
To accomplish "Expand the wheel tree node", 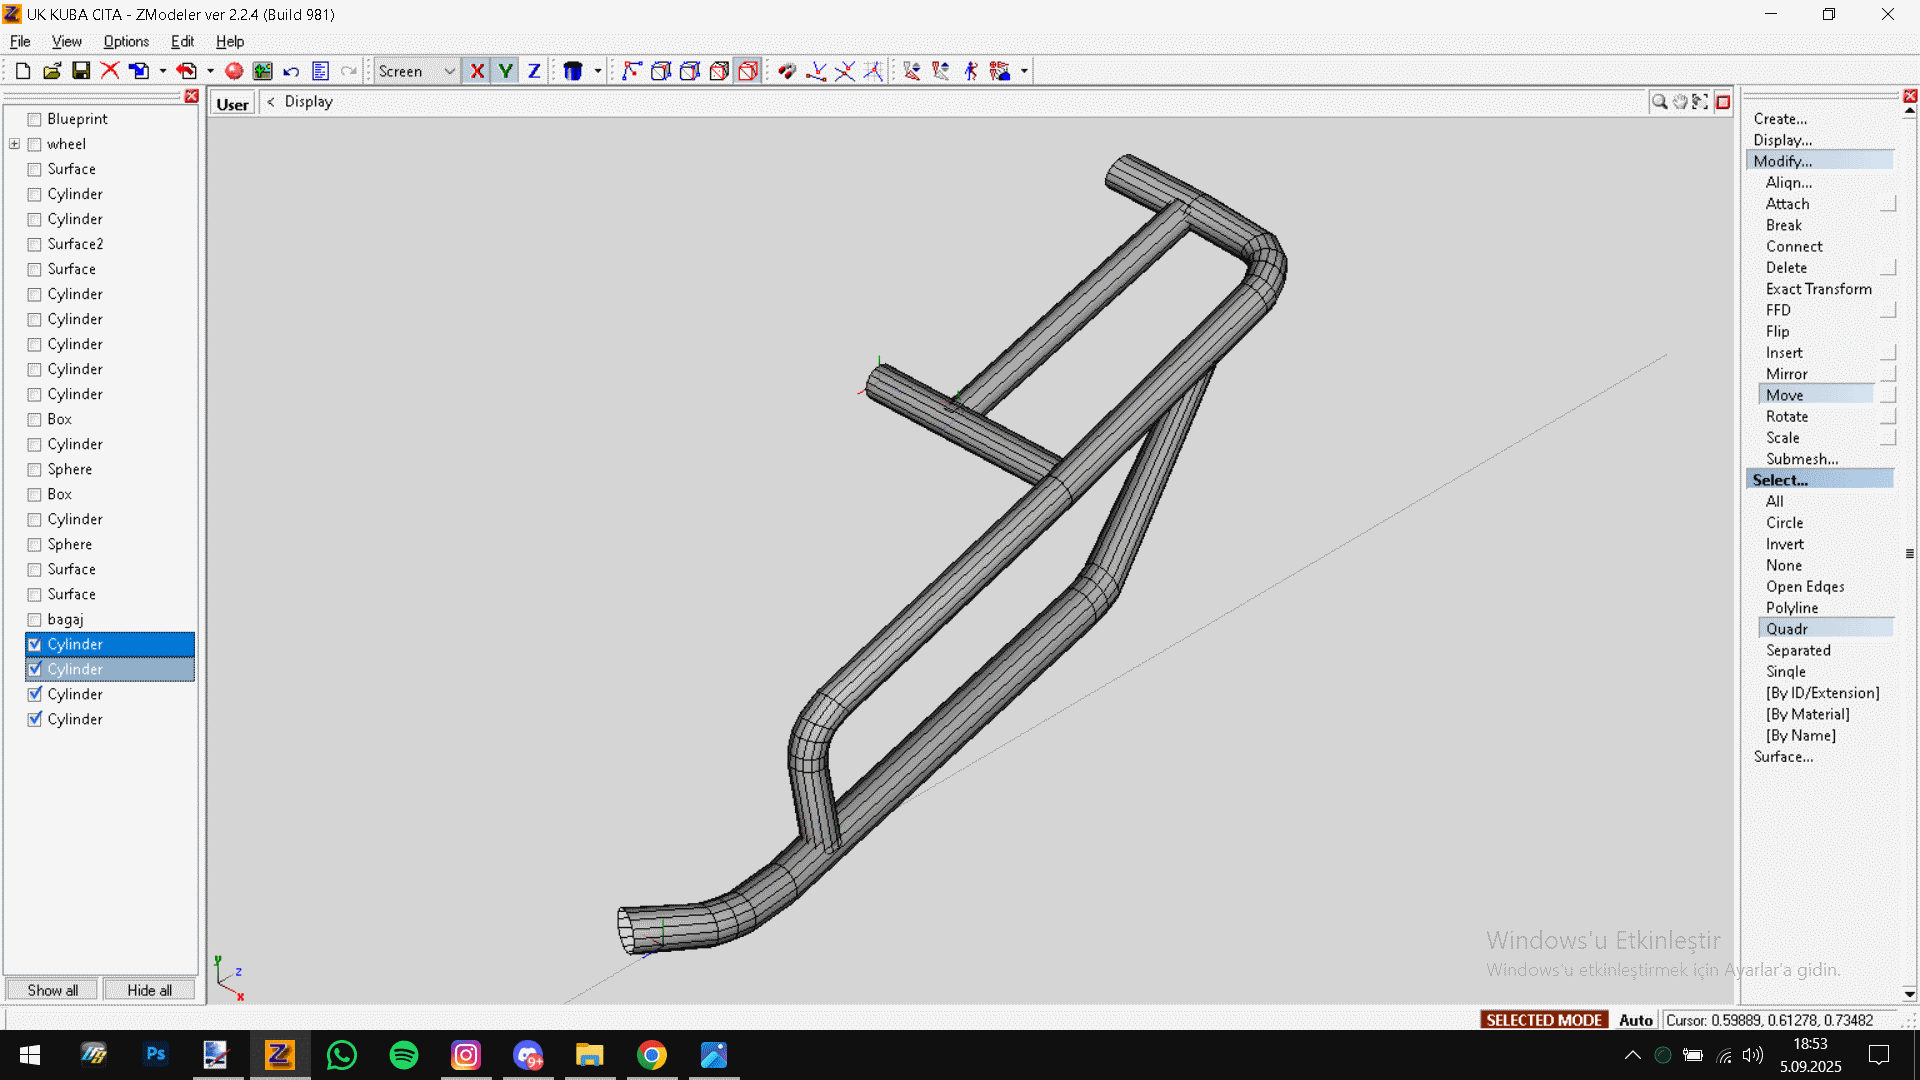I will click(15, 144).
